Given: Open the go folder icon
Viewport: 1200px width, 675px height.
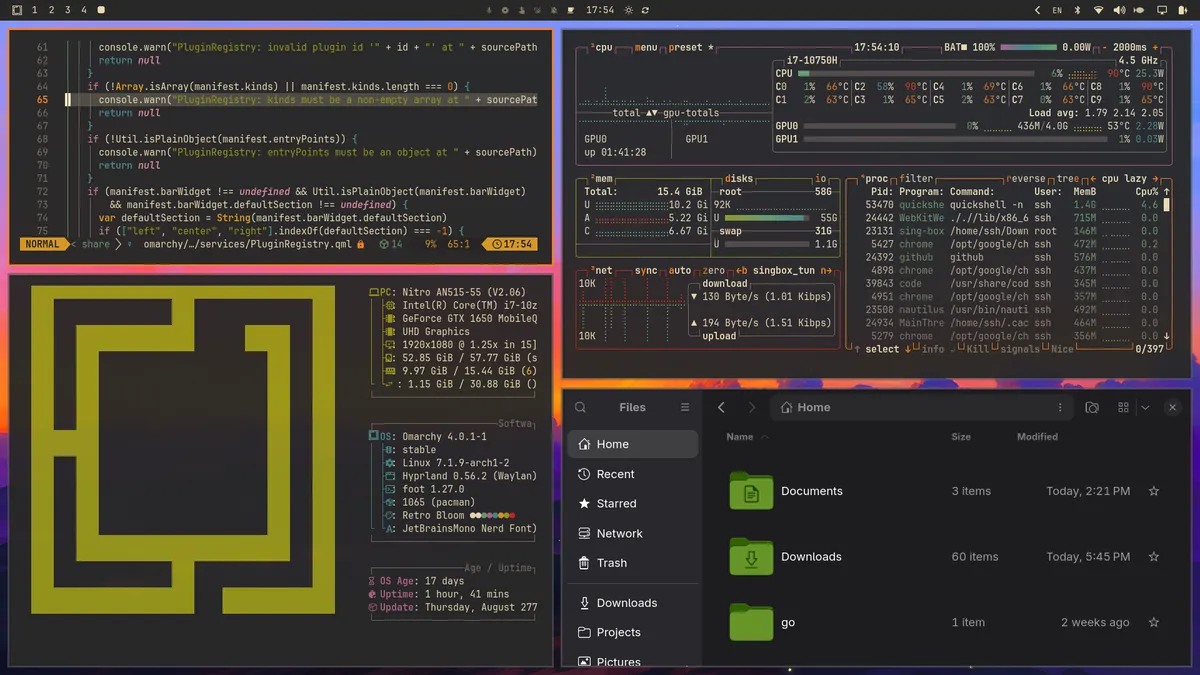Looking at the screenshot, I should tap(751, 622).
